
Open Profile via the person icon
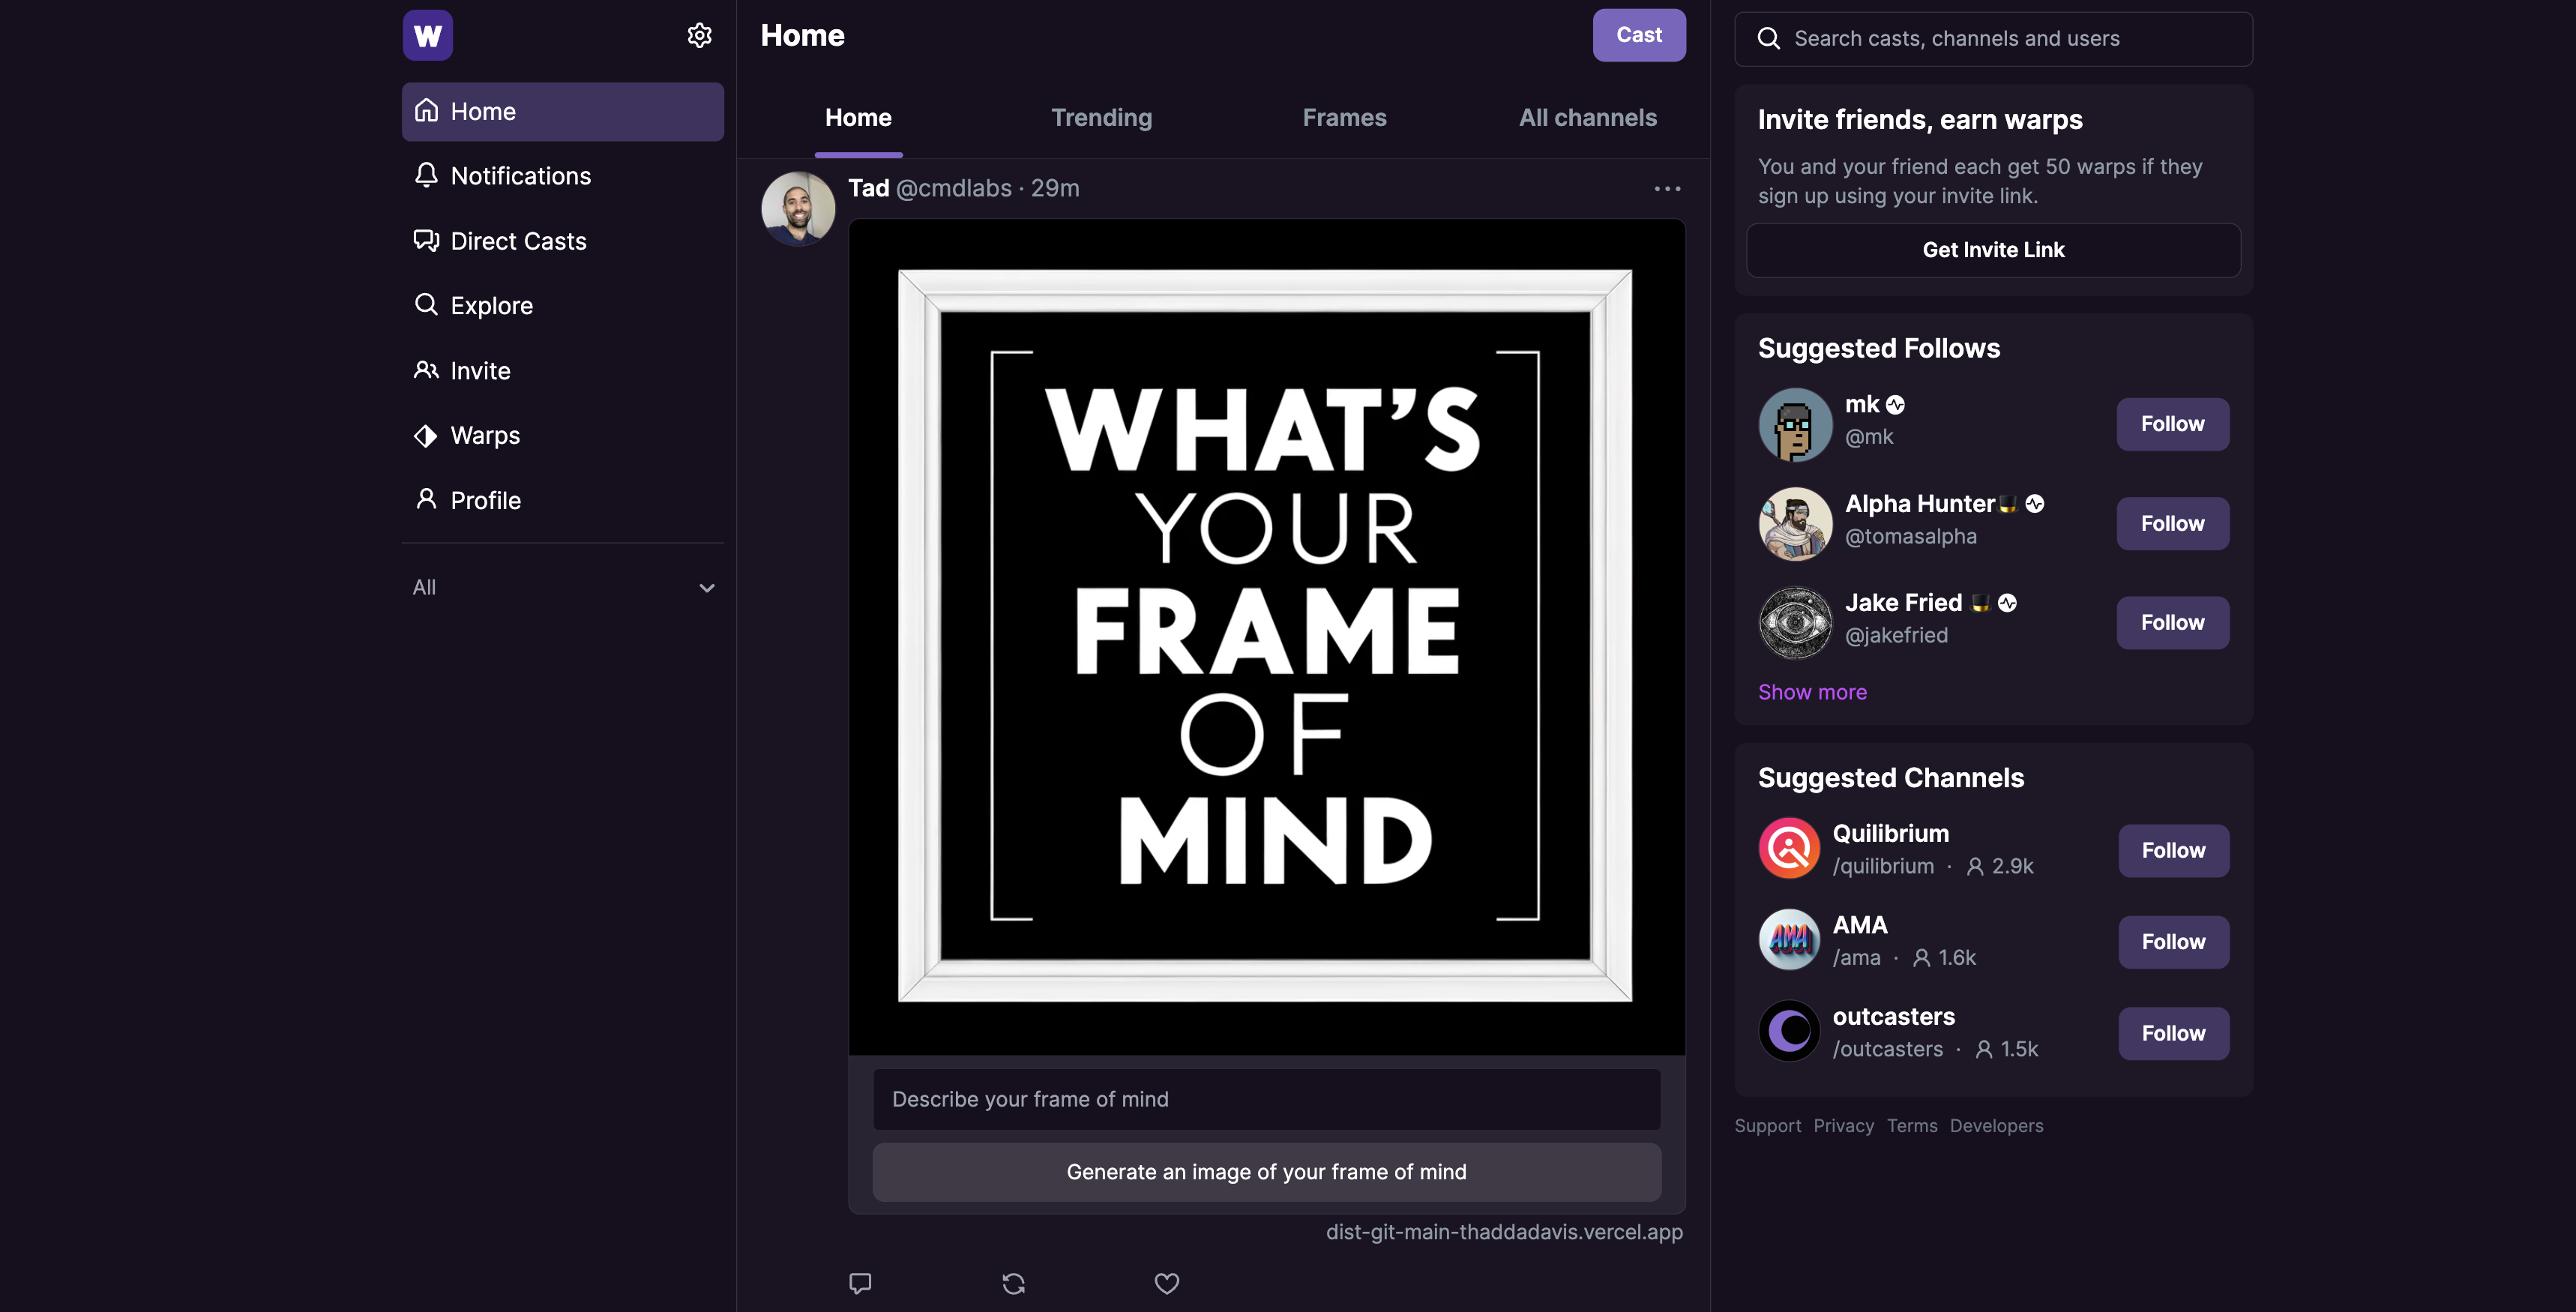426,499
